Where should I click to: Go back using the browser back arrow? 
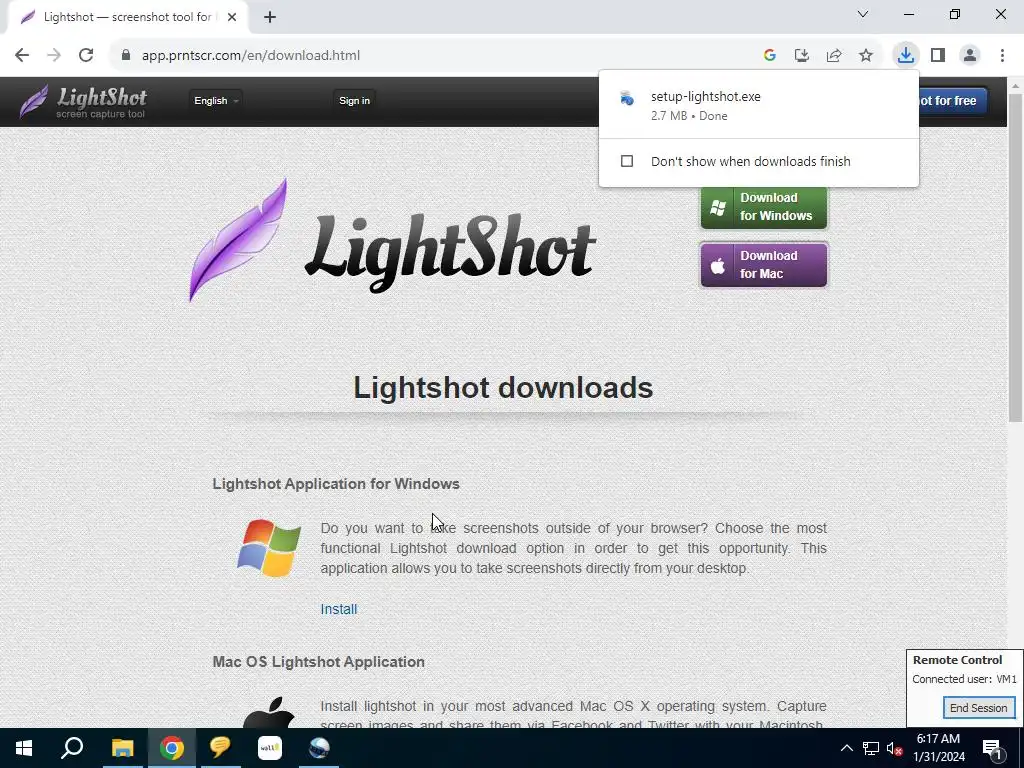[x=22, y=56]
